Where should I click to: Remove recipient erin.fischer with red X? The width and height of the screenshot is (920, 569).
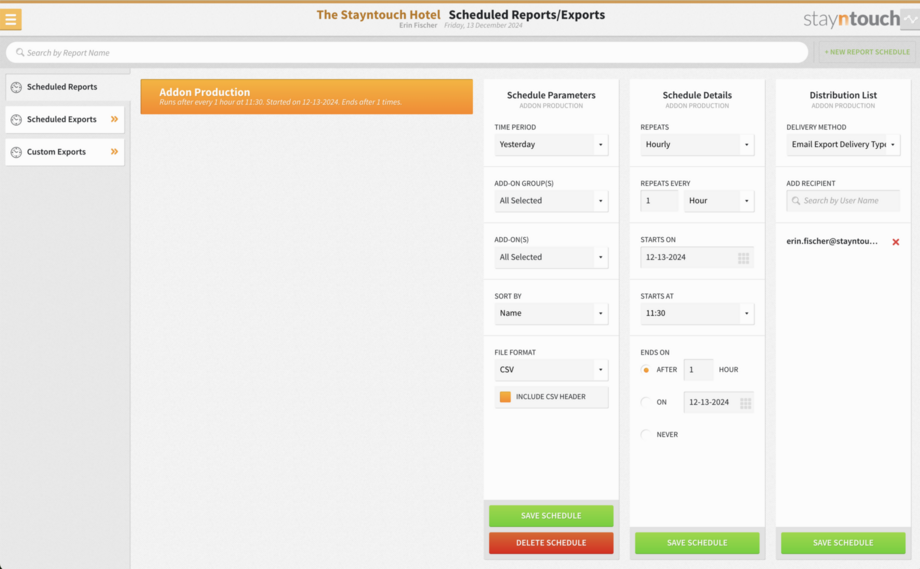click(x=896, y=242)
